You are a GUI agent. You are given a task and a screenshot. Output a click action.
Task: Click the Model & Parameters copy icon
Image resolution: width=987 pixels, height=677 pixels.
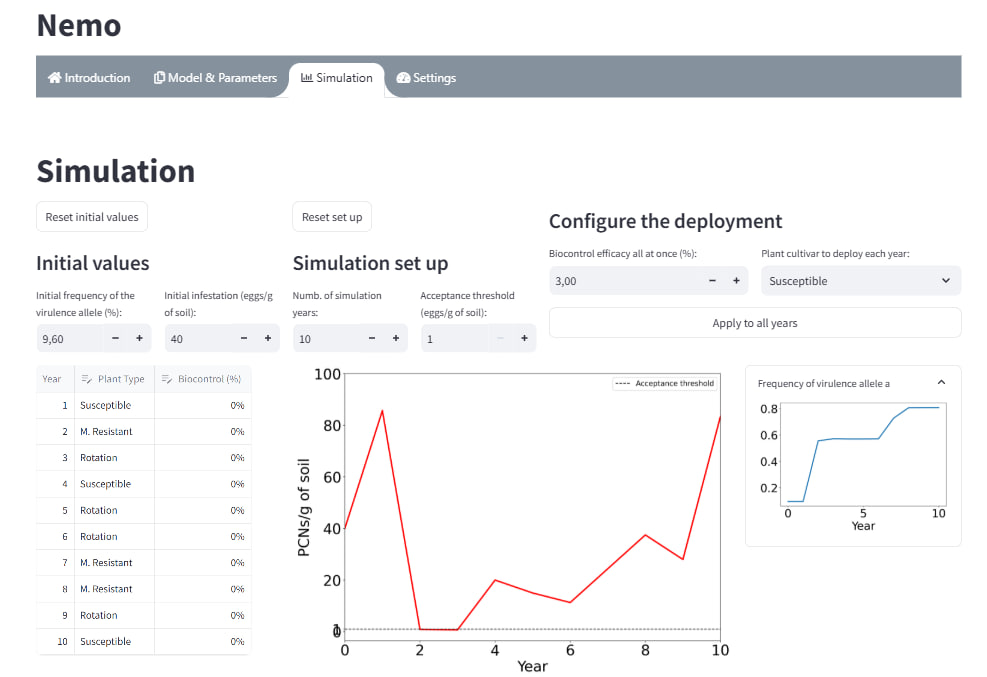point(159,78)
